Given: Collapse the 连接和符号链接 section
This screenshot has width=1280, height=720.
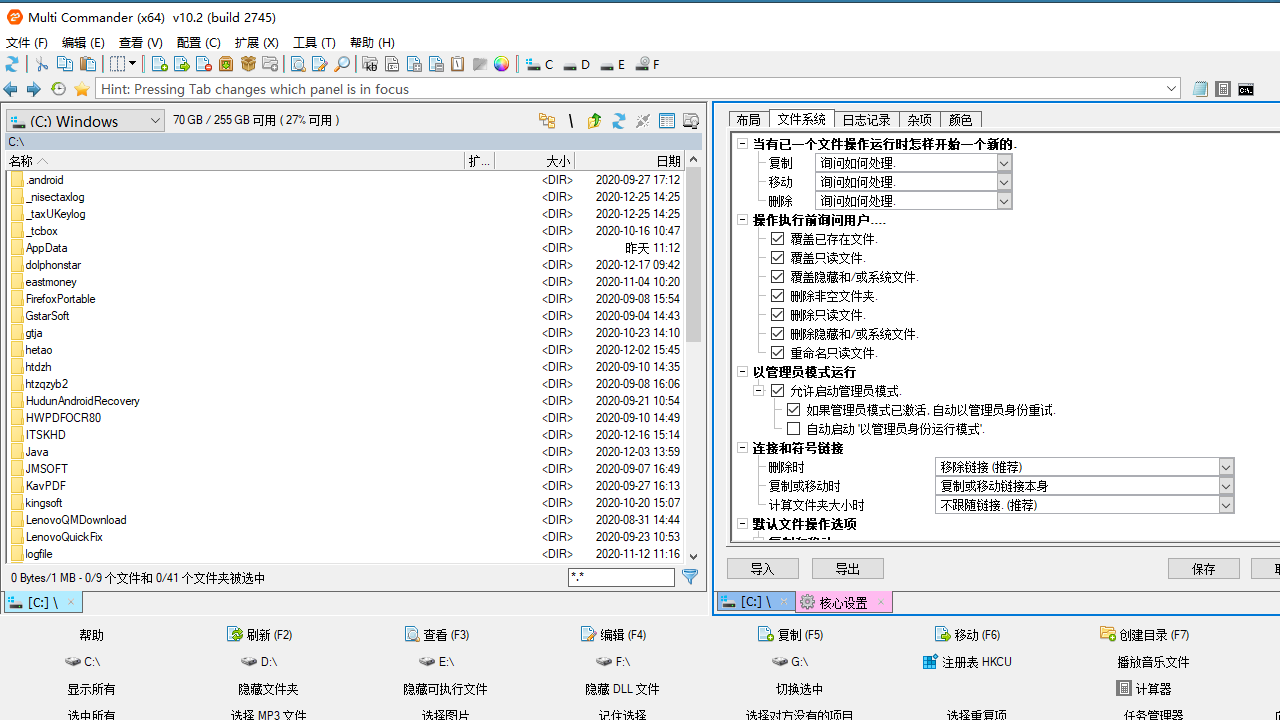Looking at the screenshot, I should [x=742, y=448].
